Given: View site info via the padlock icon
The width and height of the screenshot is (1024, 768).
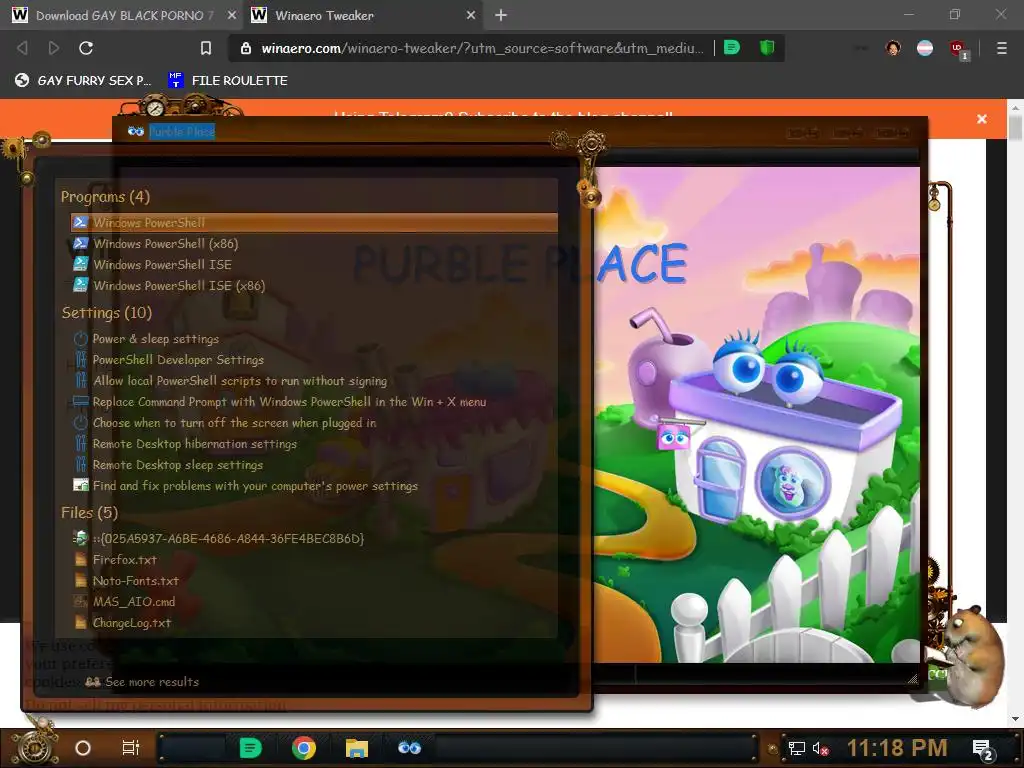Looking at the screenshot, I should [246, 48].
